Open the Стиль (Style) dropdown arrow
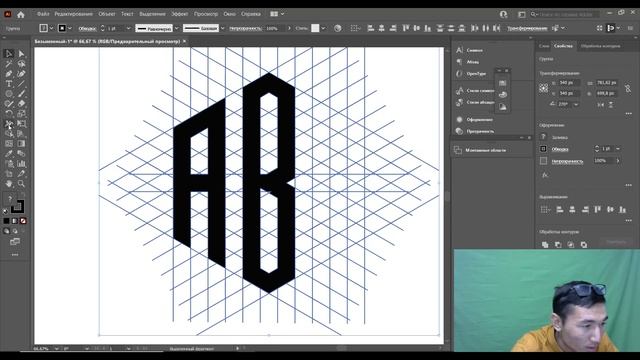Viewport: 640px width, 360px height. 323,28
